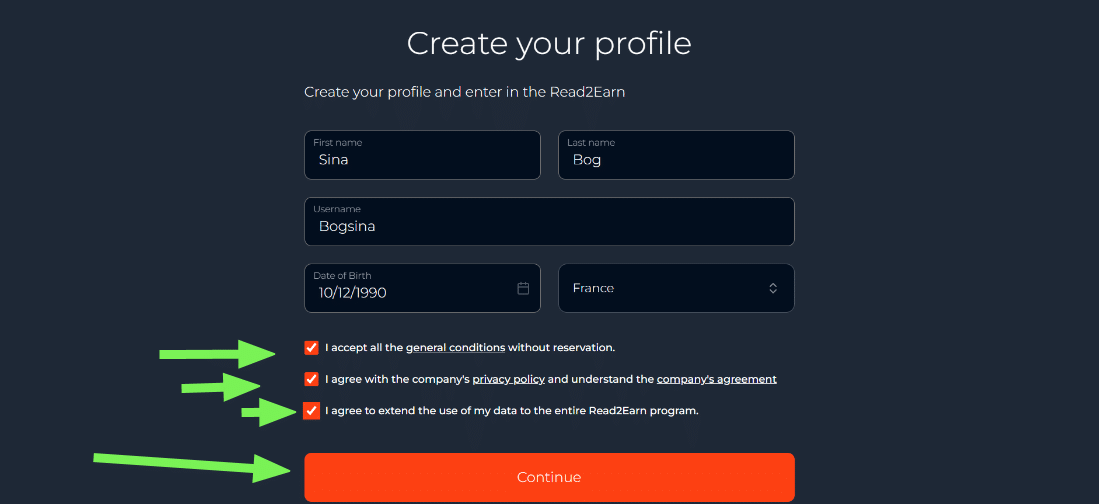Open the Date of Birth calendar picker icon
The width and height of the screenshot is (1099, 504).
(x=523, y=288)
